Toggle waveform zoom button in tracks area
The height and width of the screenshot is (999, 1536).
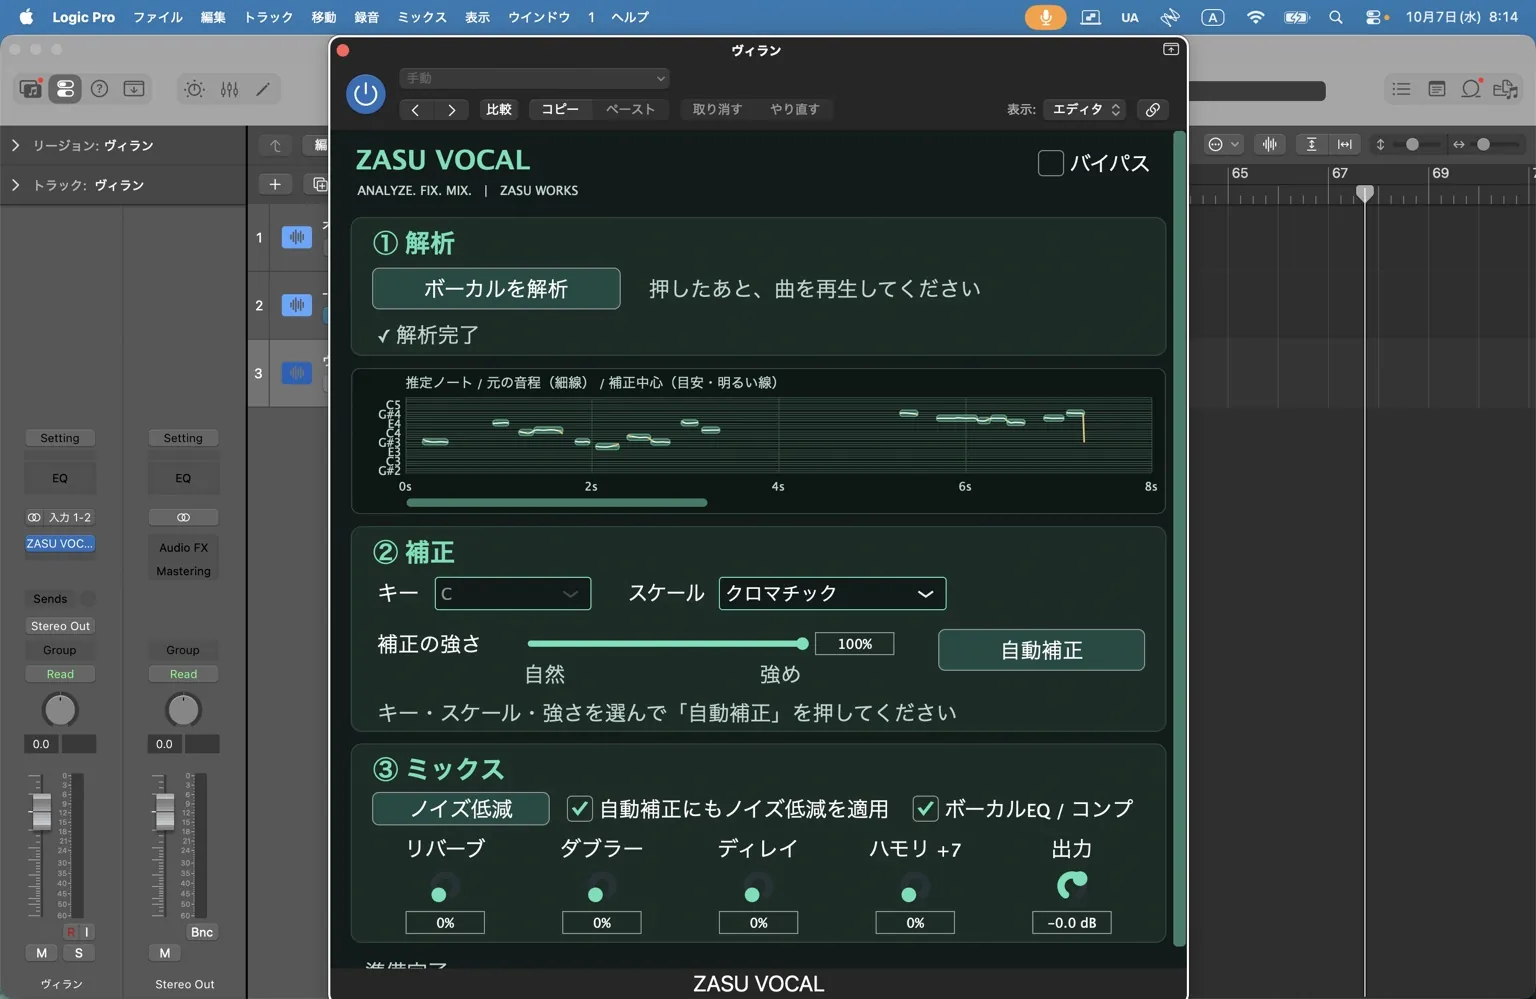coord(1269,144)
